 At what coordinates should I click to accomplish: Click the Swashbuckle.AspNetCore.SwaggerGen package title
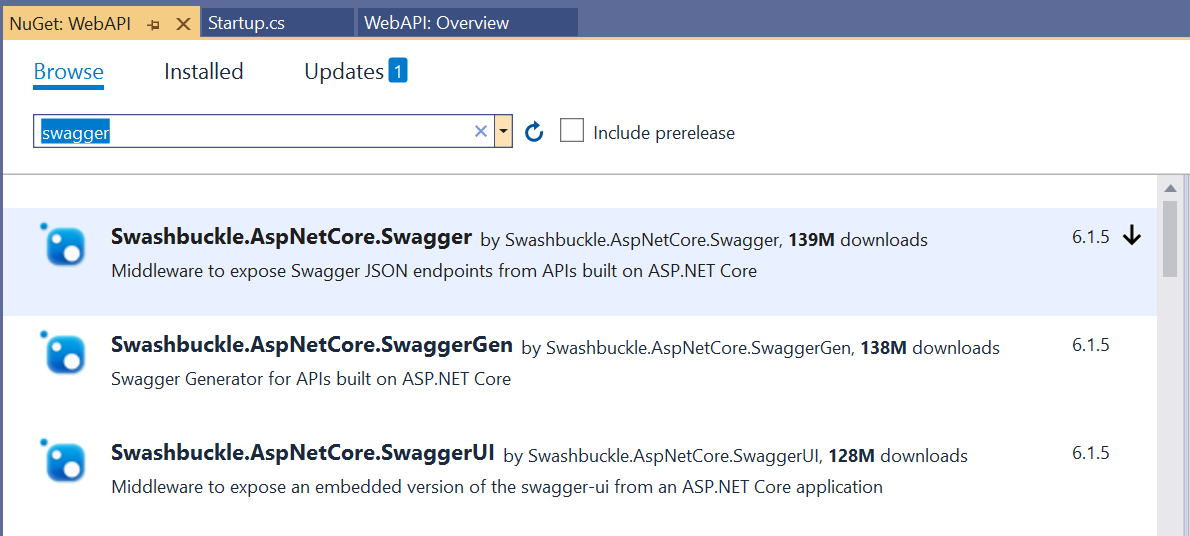pyautogui.click(x=312, y=345)
